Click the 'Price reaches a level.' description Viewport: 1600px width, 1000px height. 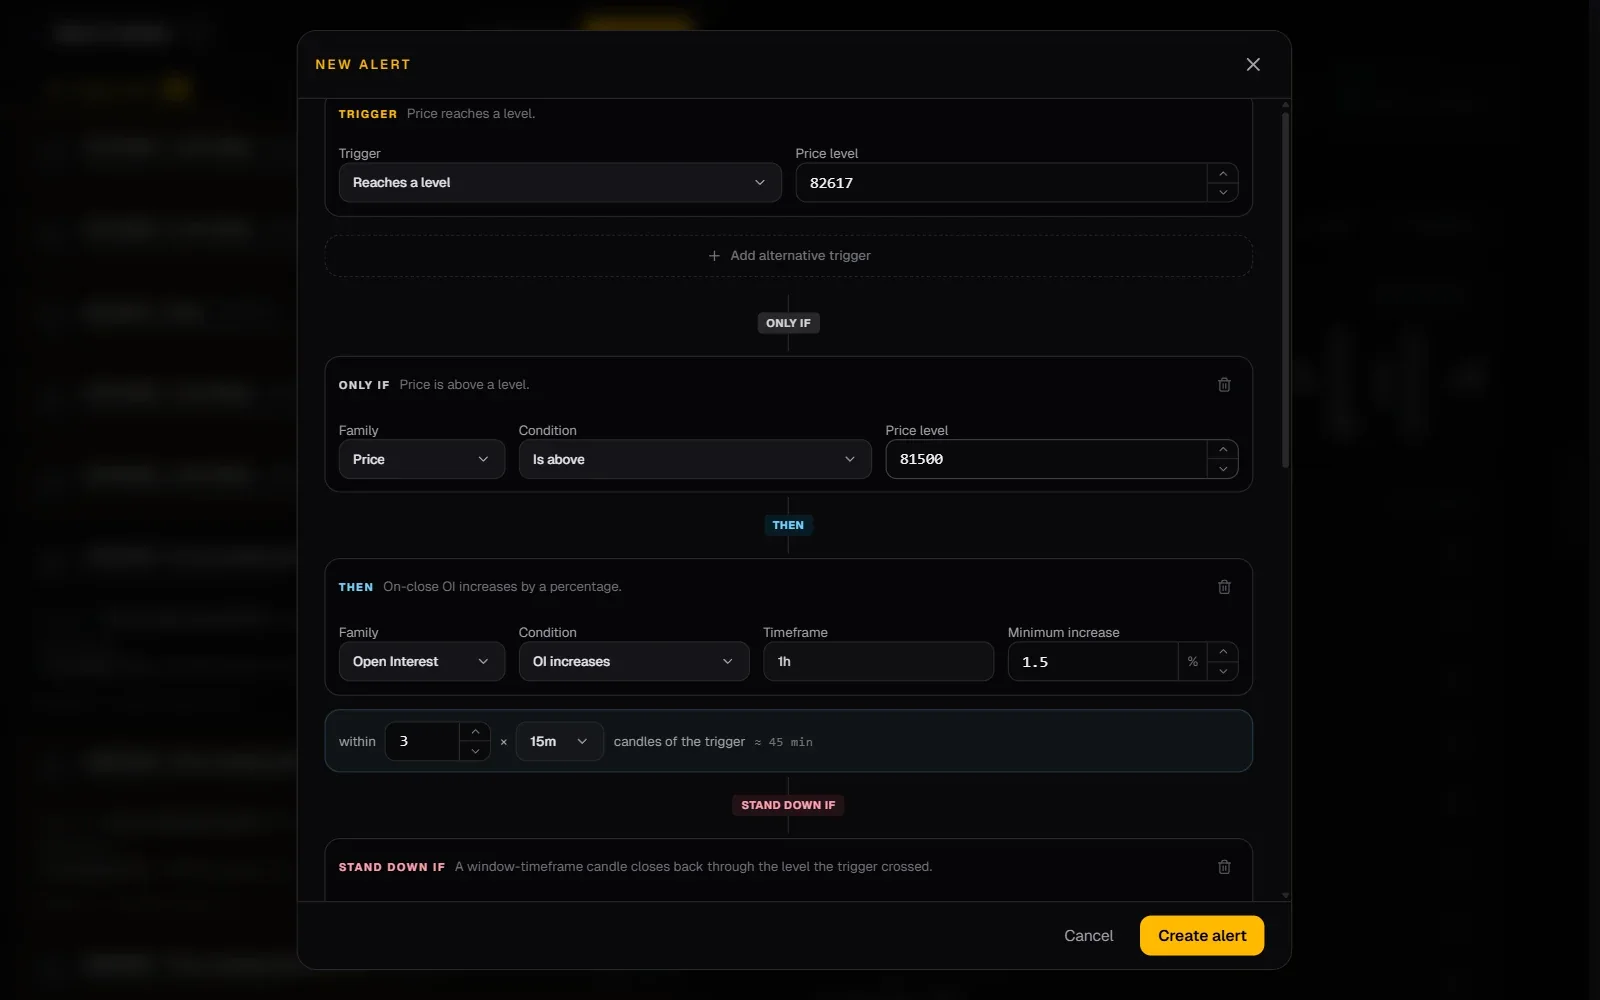click(471, 114)
